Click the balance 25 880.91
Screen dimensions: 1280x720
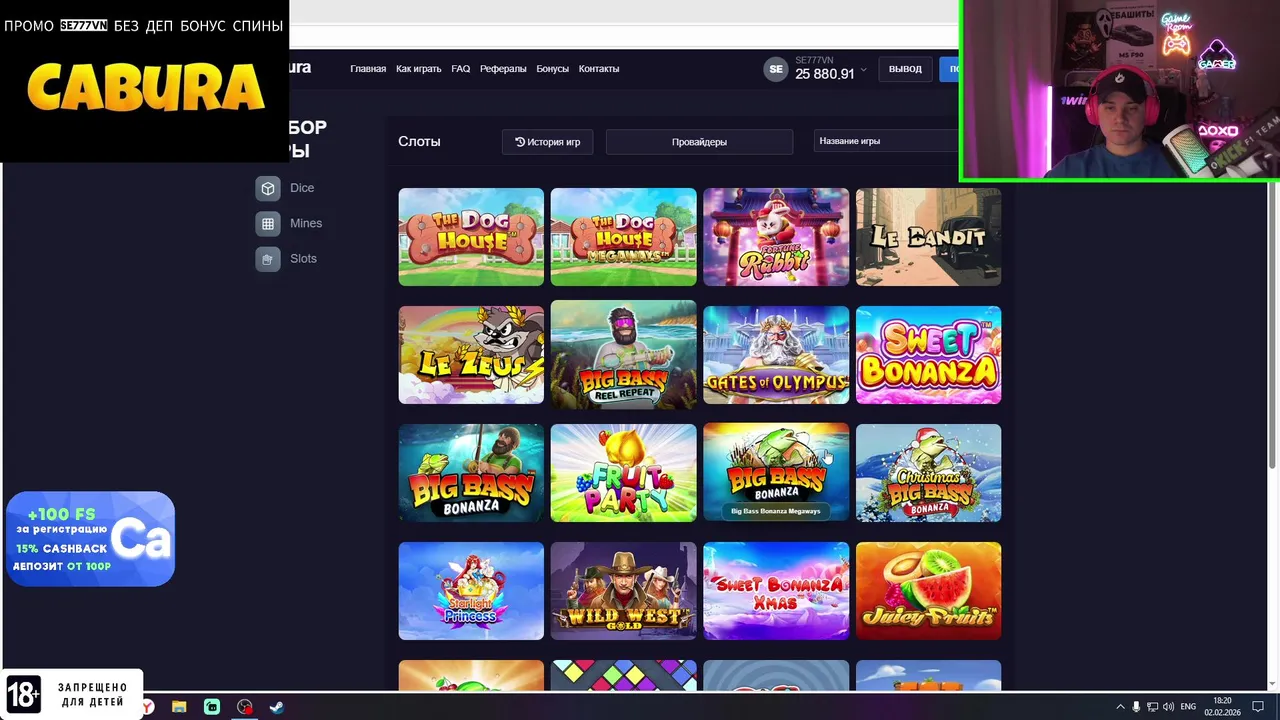point(825,74)
